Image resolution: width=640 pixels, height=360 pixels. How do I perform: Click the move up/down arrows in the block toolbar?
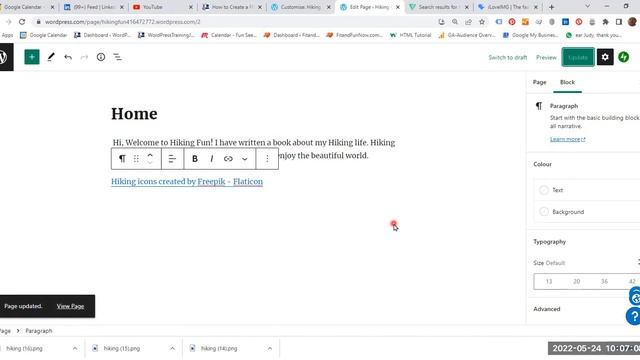coord(150,159)
